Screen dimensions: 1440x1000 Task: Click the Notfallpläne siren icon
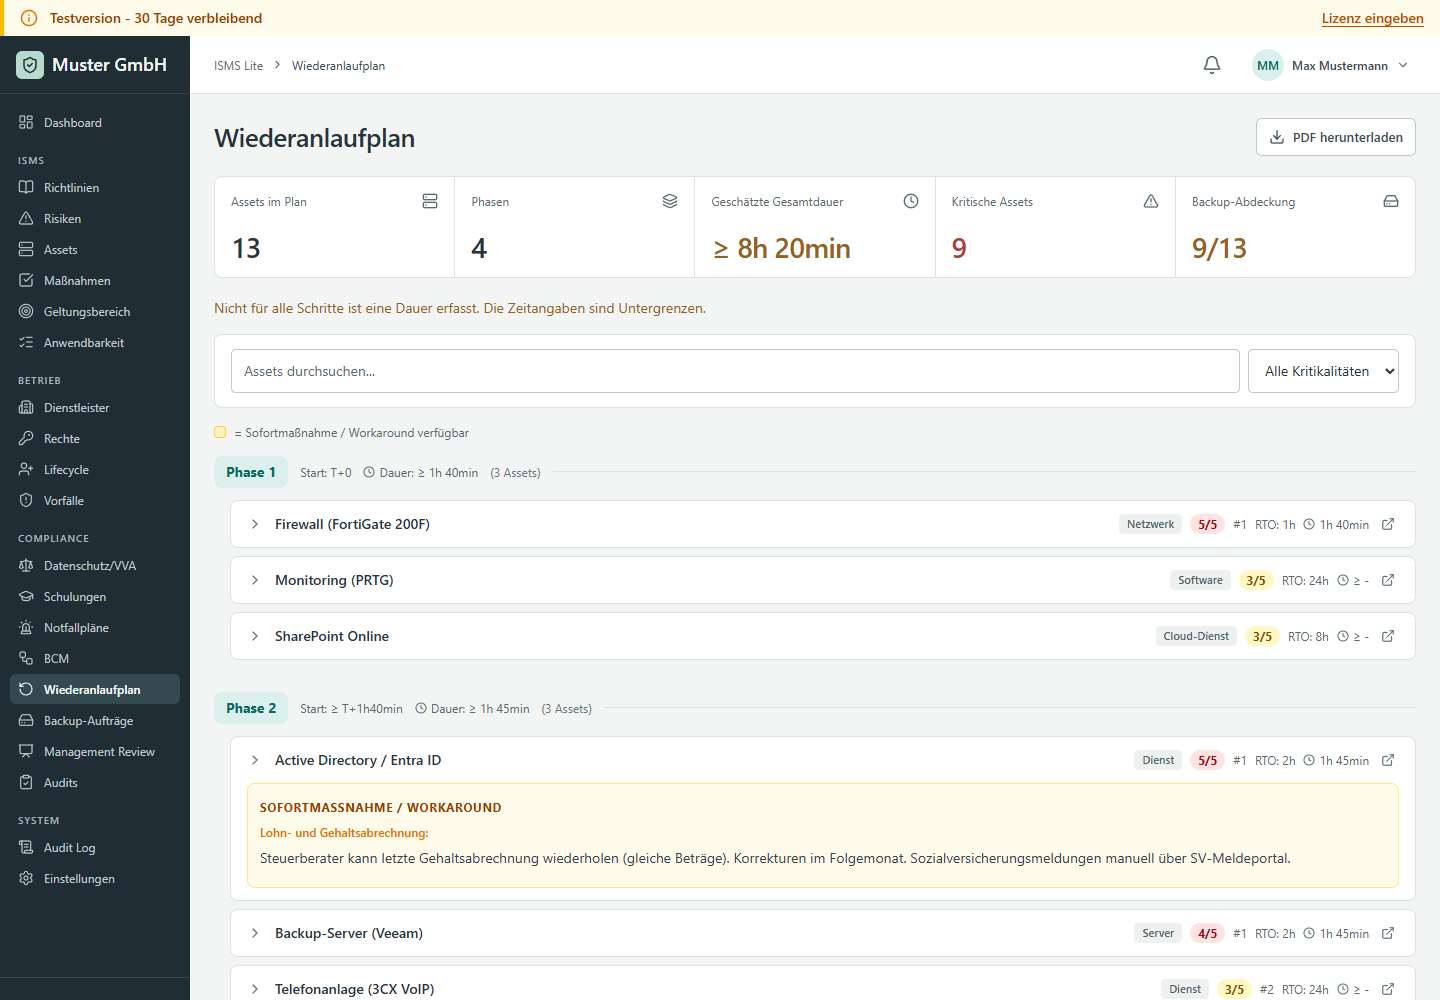[26, 627]
